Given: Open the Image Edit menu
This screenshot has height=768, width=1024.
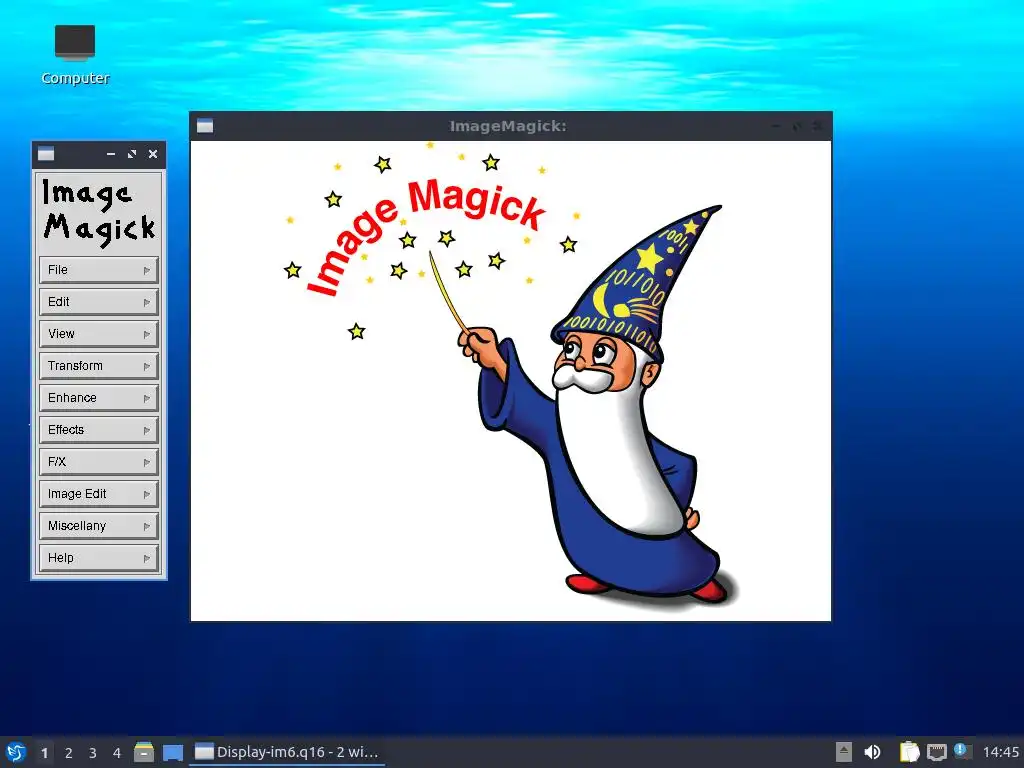Looking at the screenshot, I should point(99,494).
